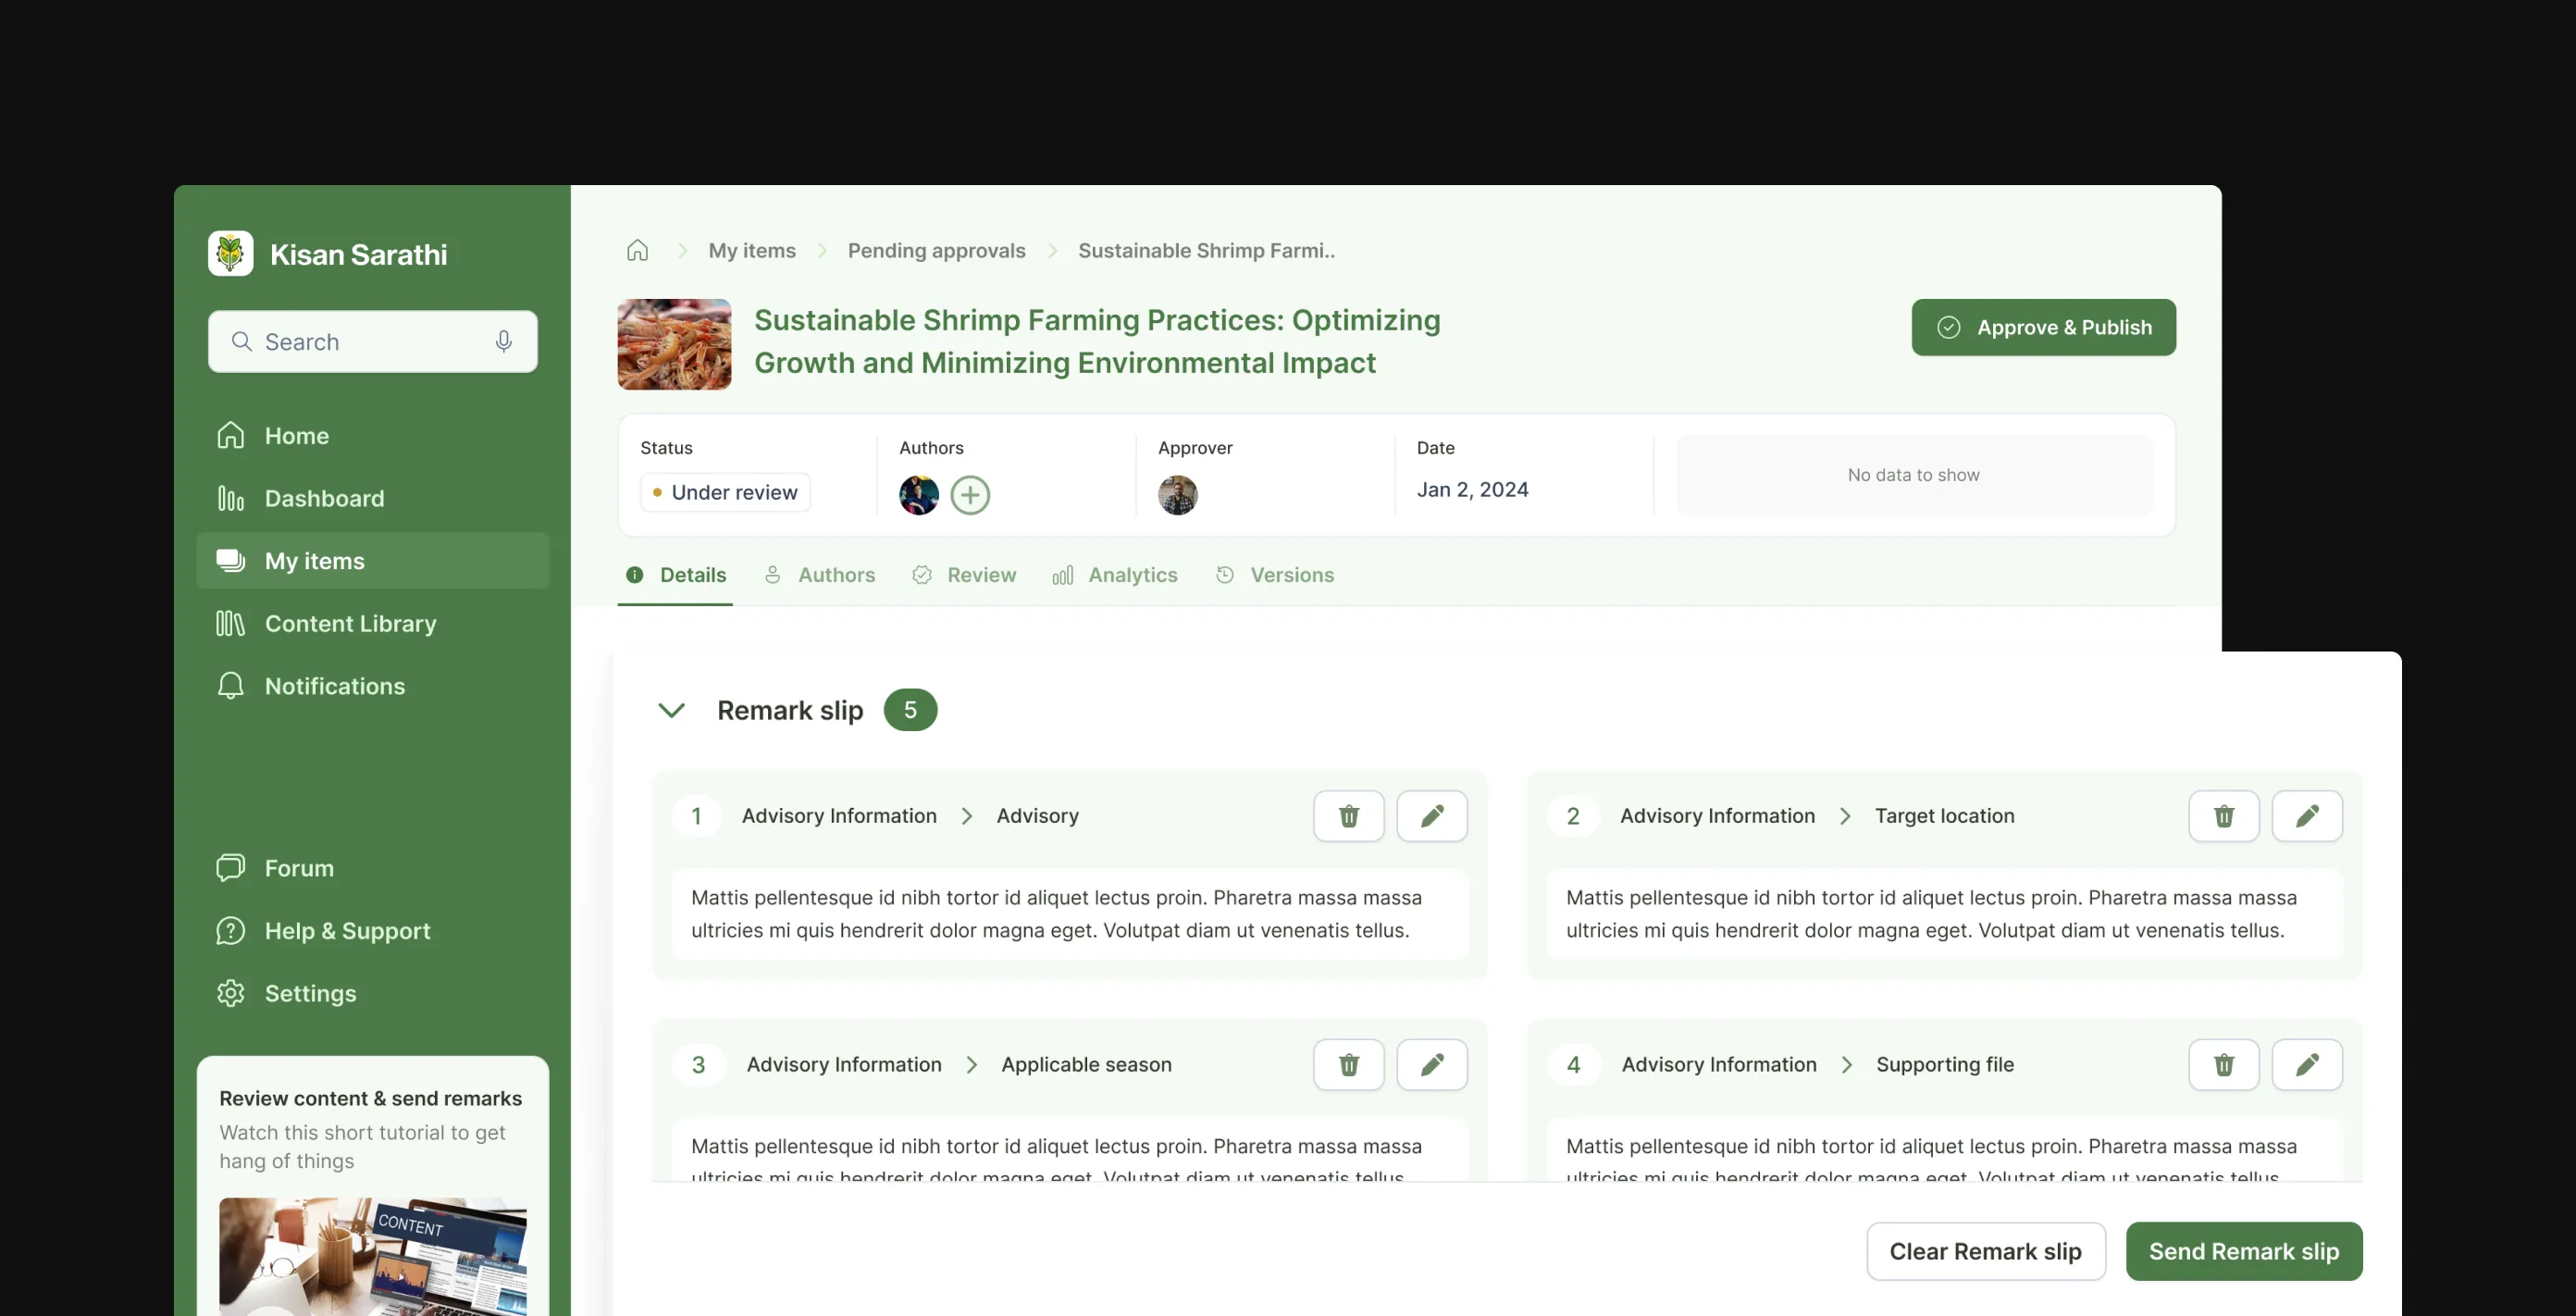This screenshot has height=1316, width=2576.
Task: Open Notifications in the sidebar
Action: coord(372,686)
